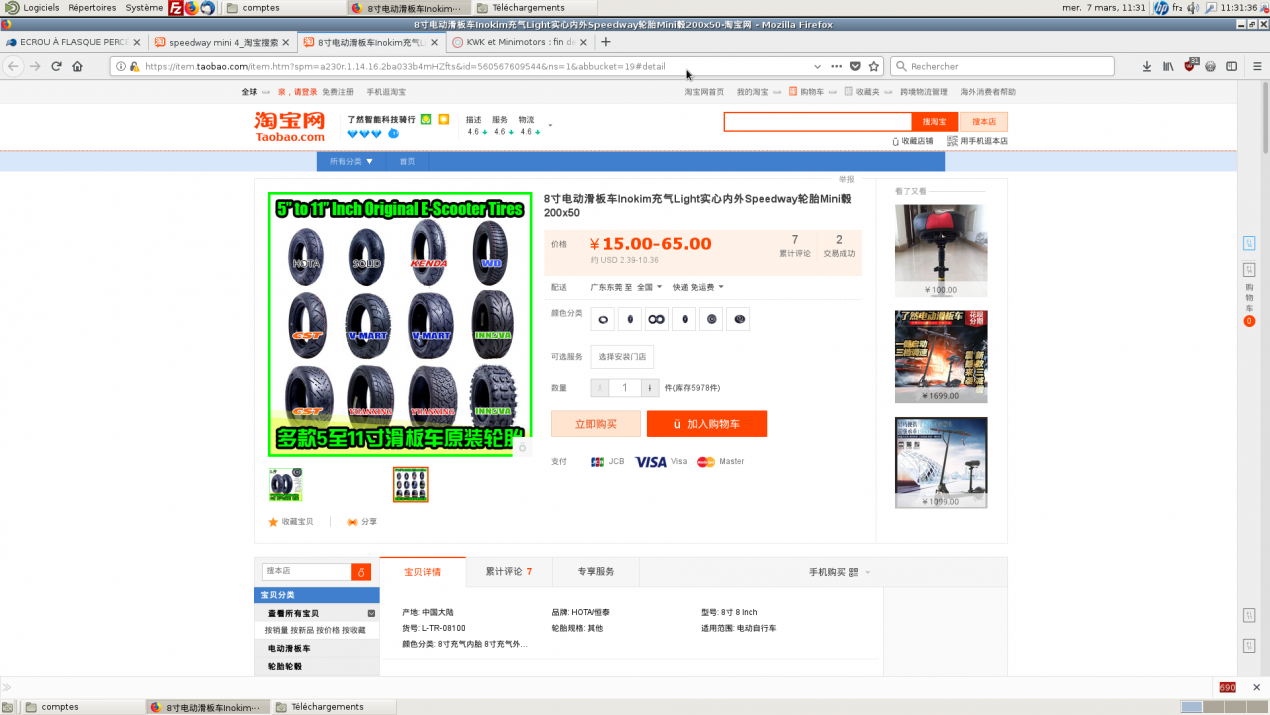Expand the 所有分类 categories dropdown
The height and width of the screenshot is (715, 1270).
point(351,161)
